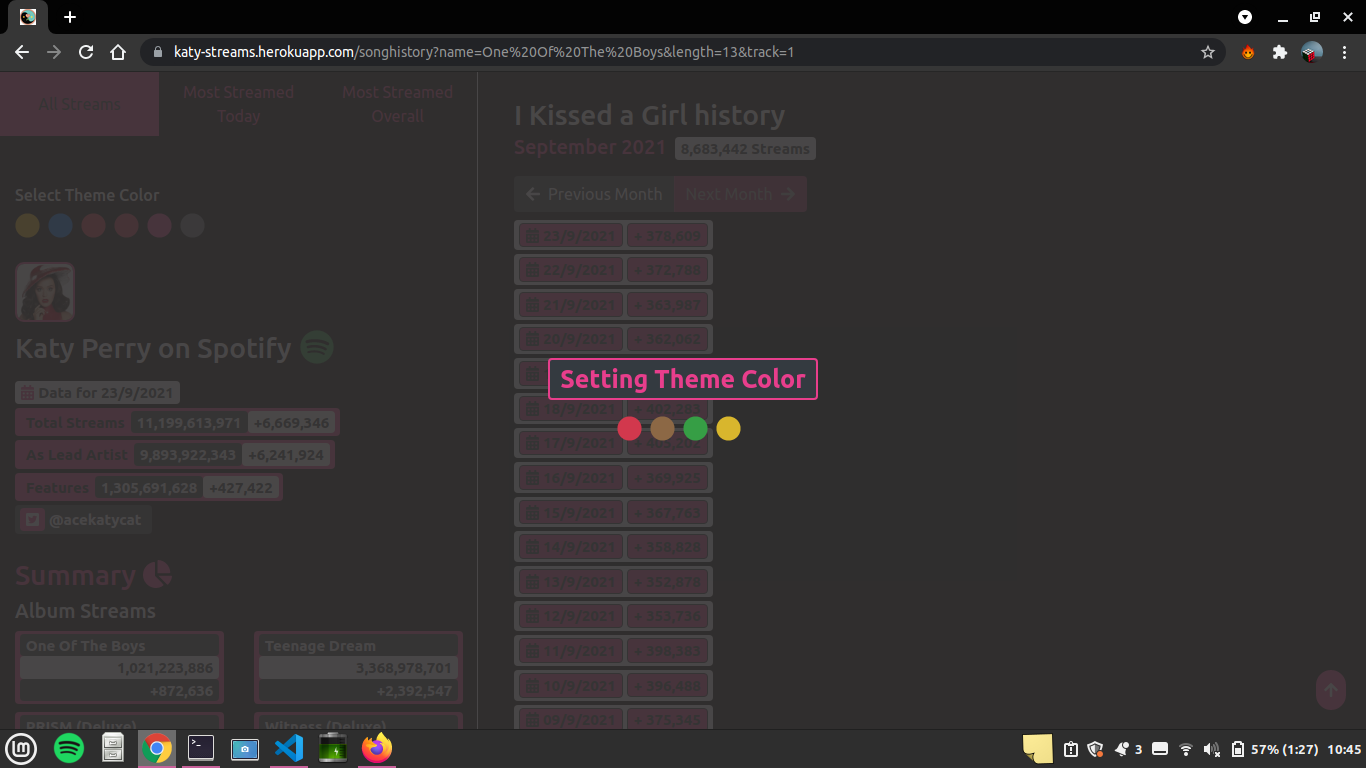The width and height of the screenshot is (1366, 768).
Task: Click the 8,683,442 Streams badge
Action: 745,149
